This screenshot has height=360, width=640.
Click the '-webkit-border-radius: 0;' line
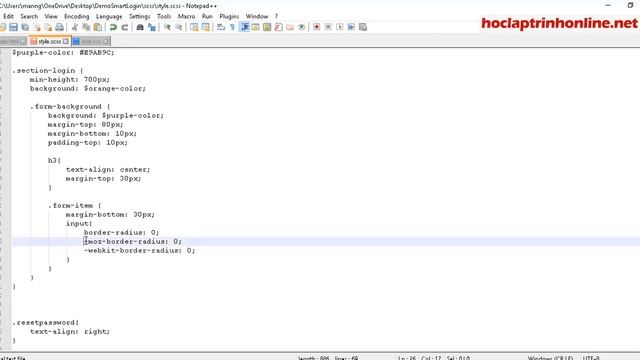pos(139,251)
